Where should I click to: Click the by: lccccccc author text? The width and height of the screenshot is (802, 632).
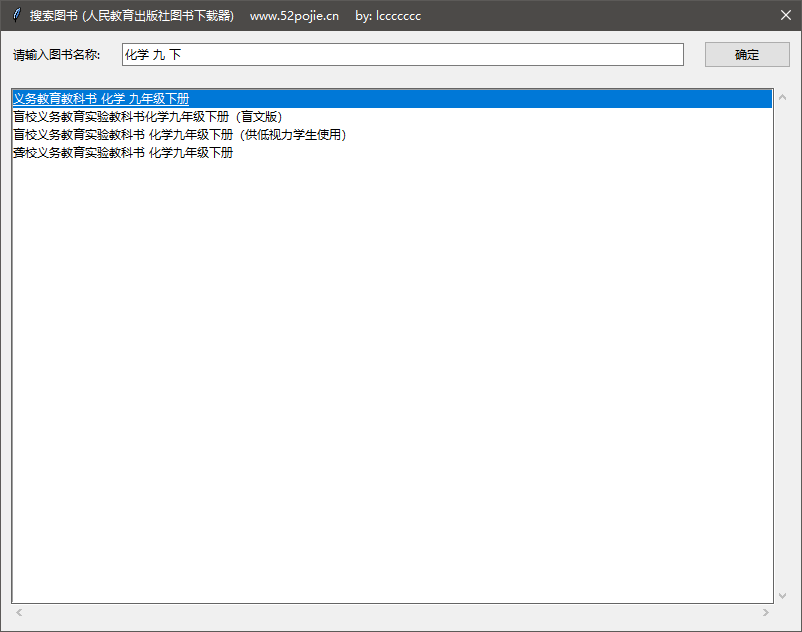(x=388, y=15)
